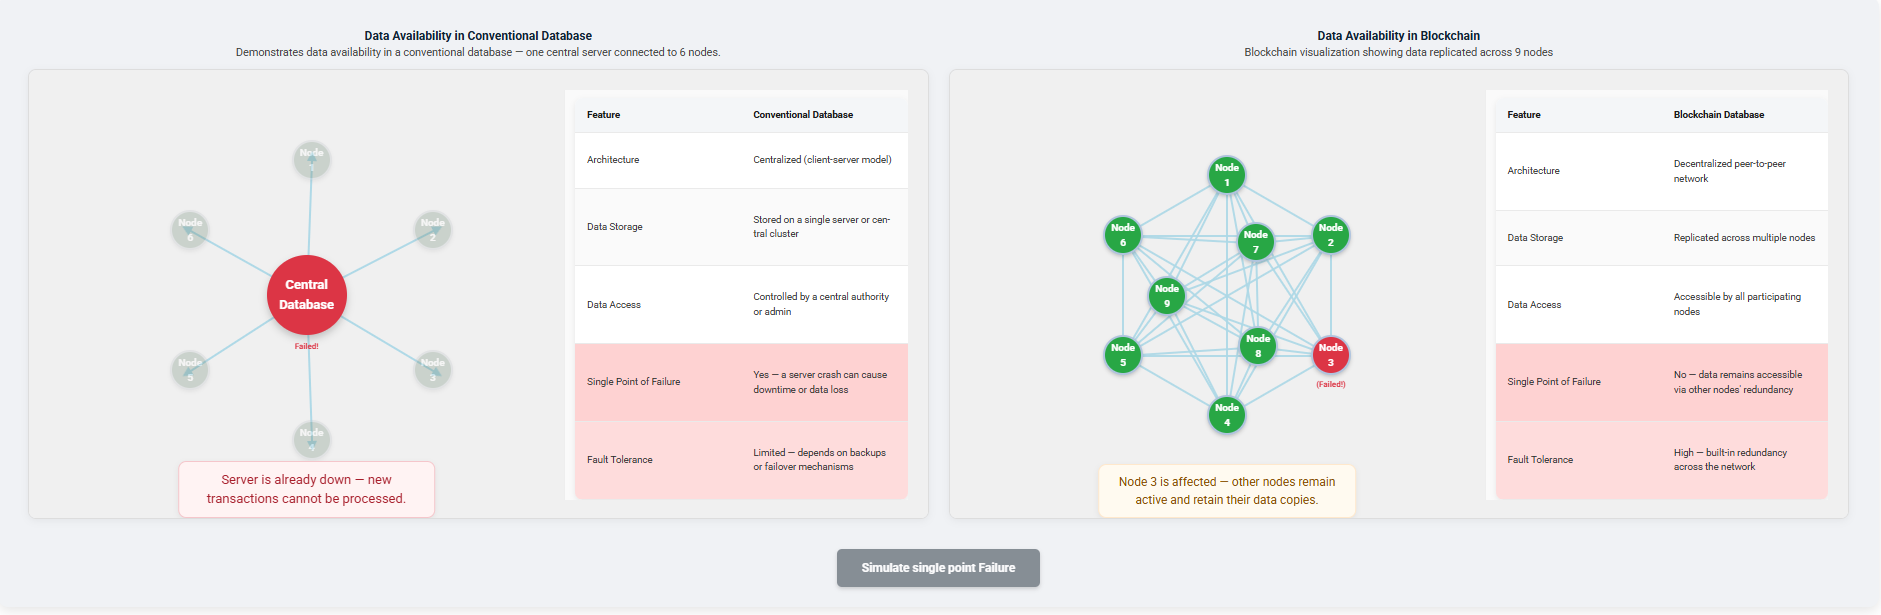
Task: Select Single Point of Failure row in conventional table
Action: 740,381
